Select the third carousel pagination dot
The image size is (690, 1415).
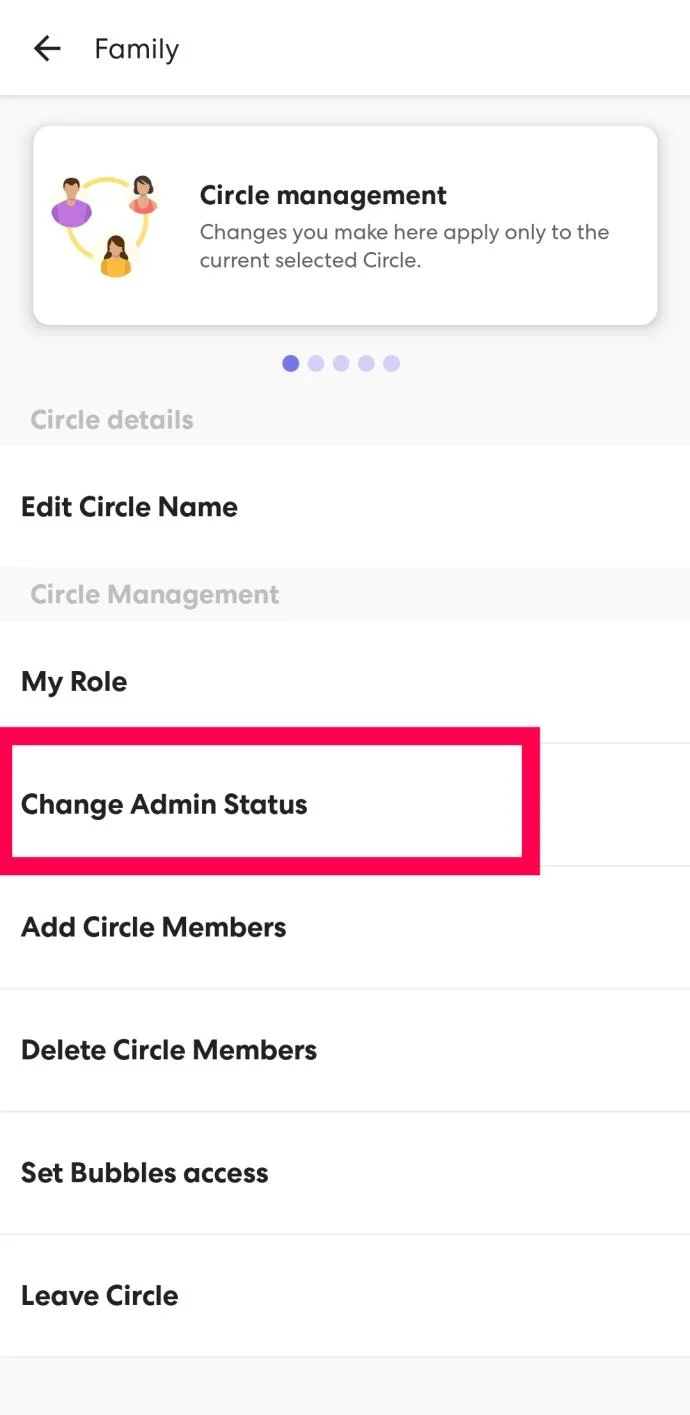(x=341, y=363)
